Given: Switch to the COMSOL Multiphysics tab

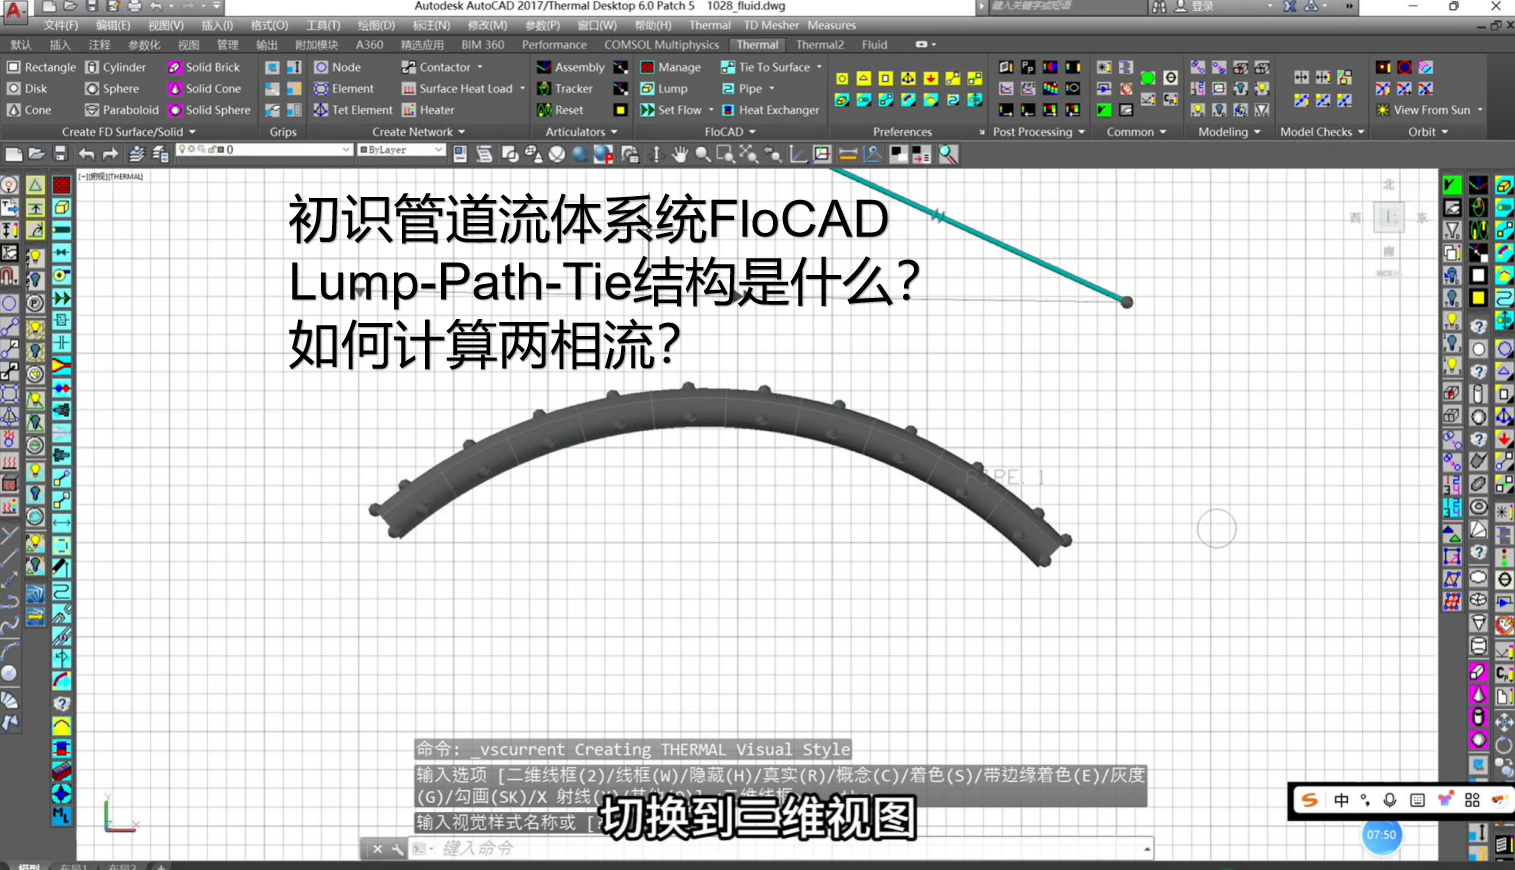Looking at the screenshot, I should click(x=661, y=45).
